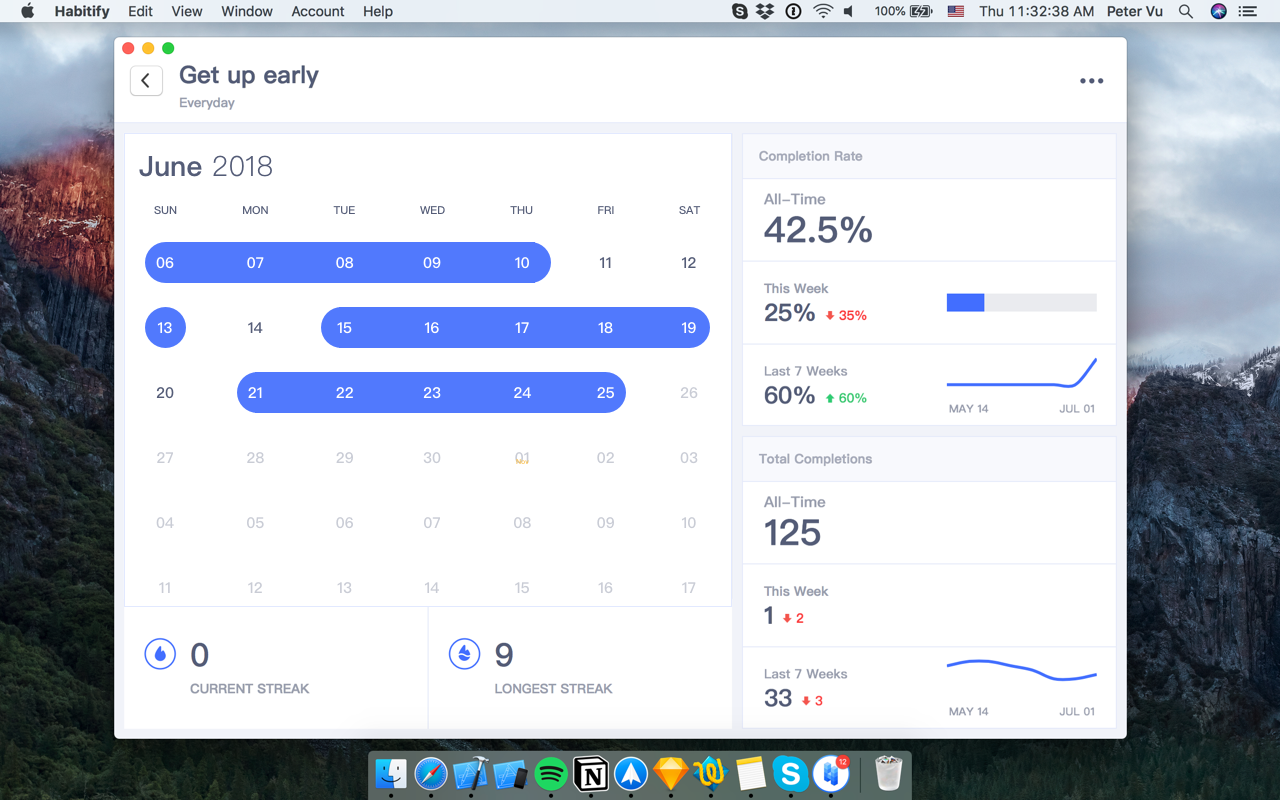
Task: Toggle completion for June 14
Action: click(x=255, y=327)
